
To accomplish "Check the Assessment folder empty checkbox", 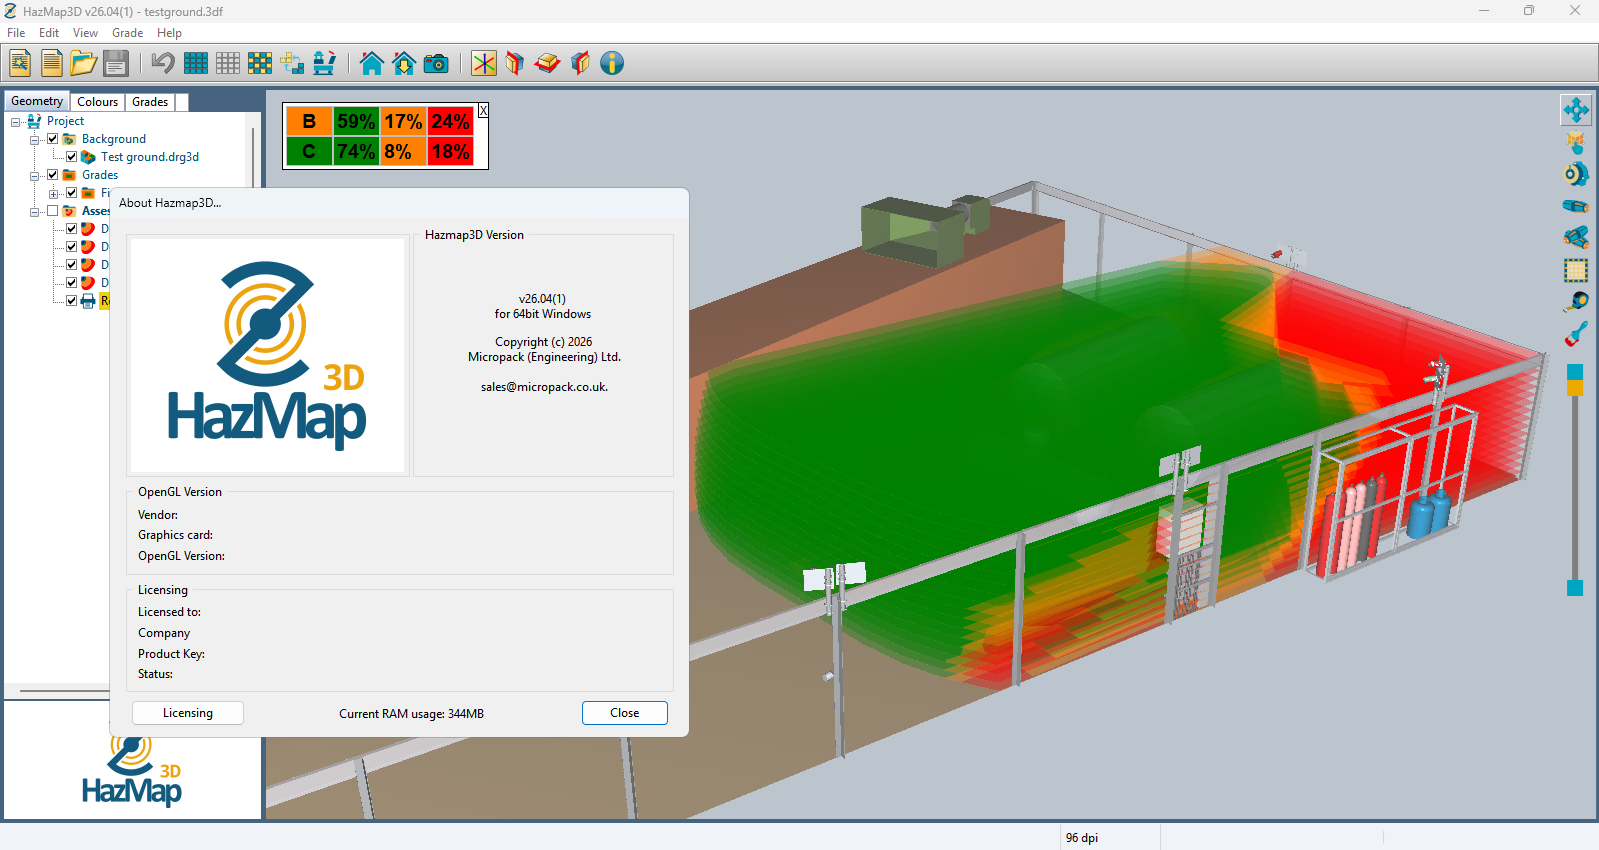I will pos(53,211).
